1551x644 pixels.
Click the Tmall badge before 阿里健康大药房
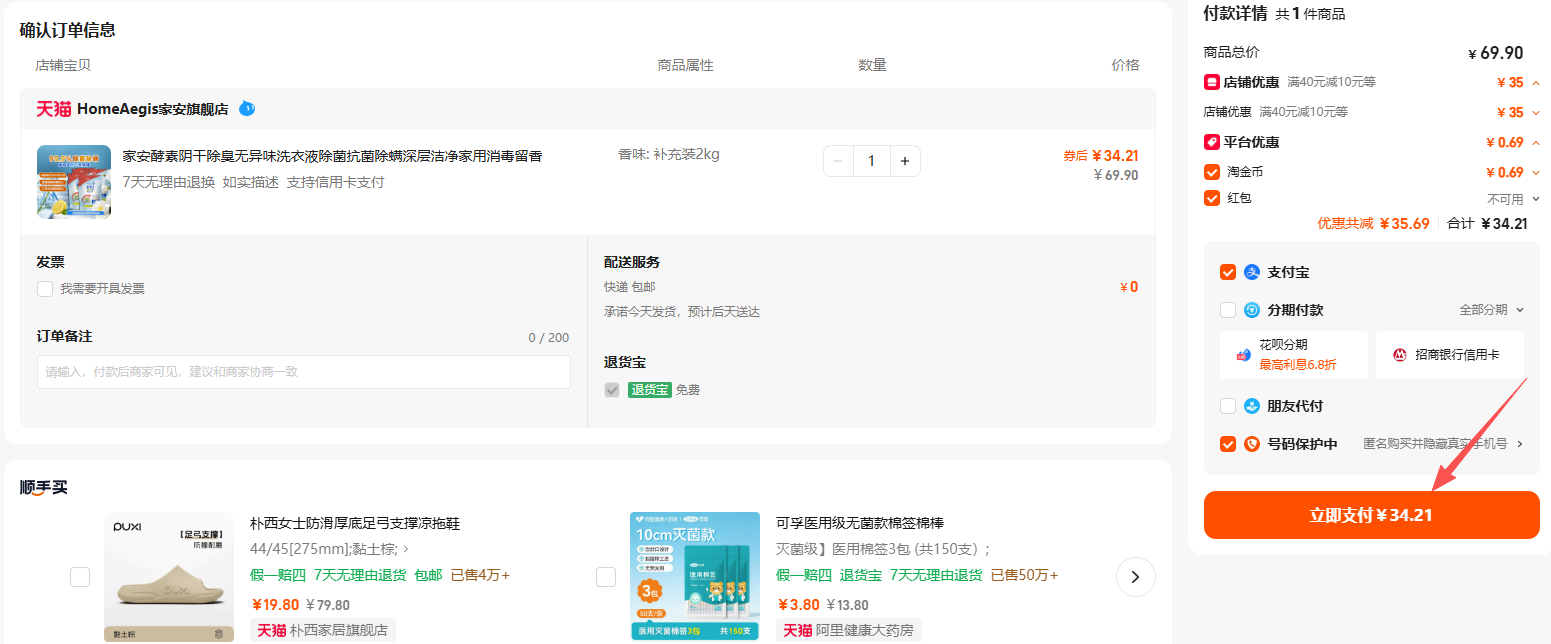click(797, 630)
